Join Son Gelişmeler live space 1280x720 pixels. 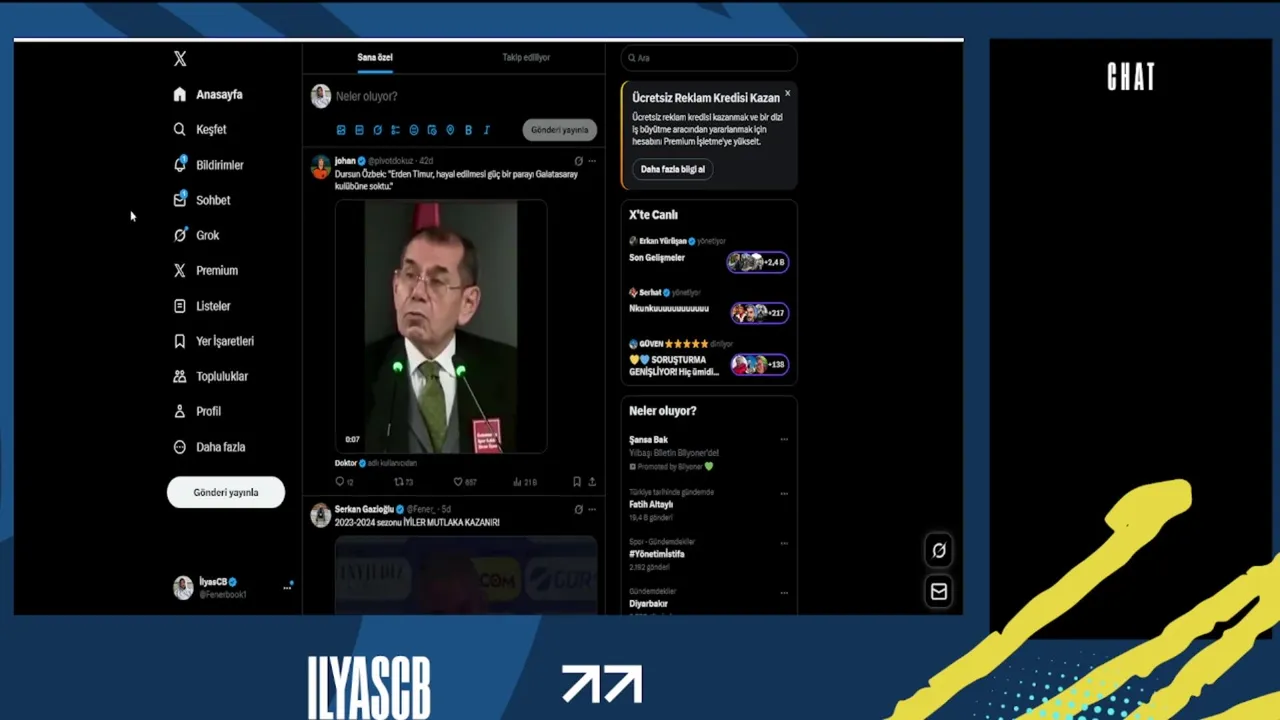click(758, 262)
